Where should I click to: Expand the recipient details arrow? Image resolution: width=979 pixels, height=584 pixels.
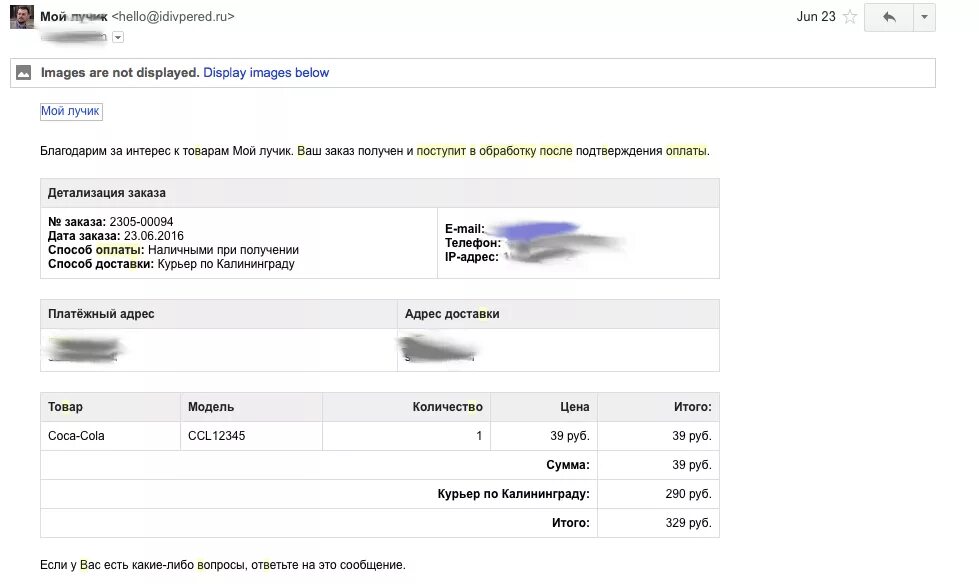pos(118,35)
